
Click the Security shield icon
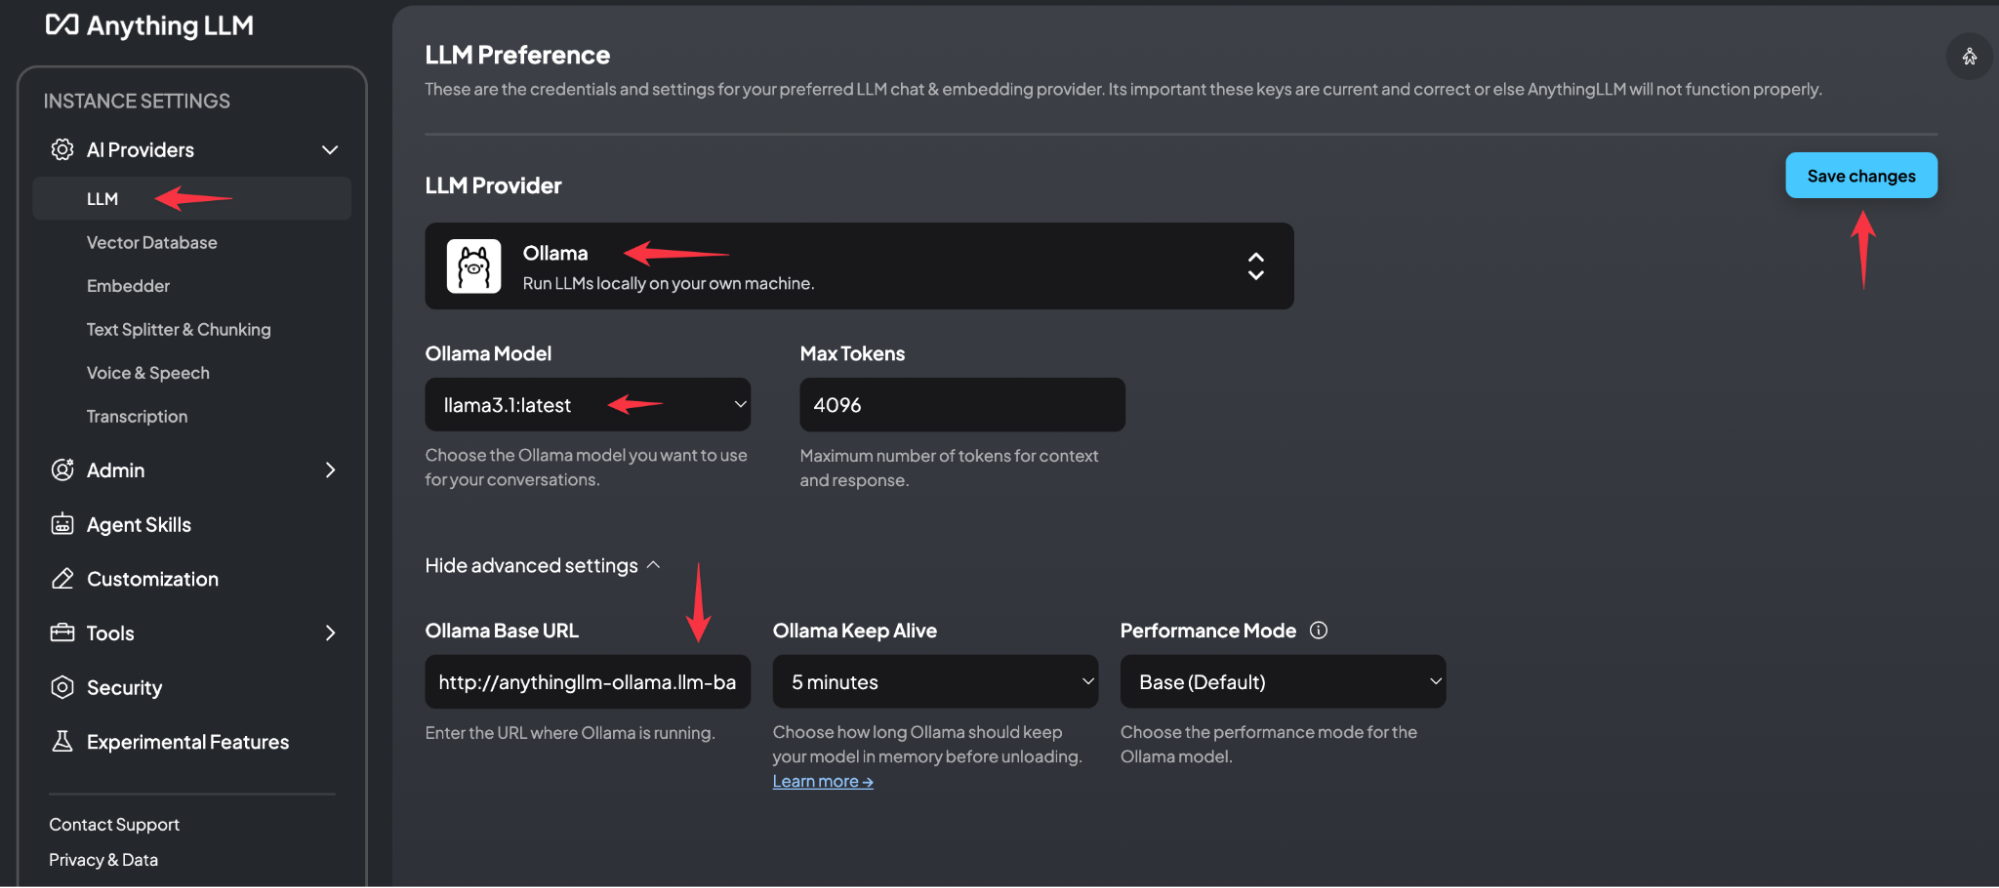[x=62, y=687]
